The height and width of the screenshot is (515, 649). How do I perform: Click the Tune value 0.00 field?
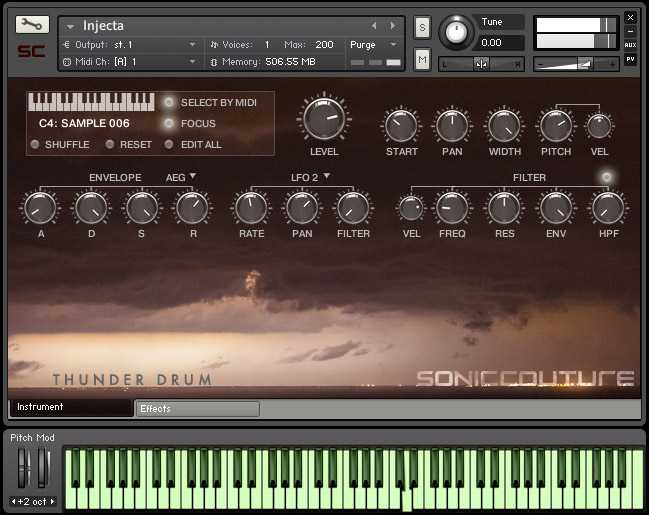pos(500,43)
